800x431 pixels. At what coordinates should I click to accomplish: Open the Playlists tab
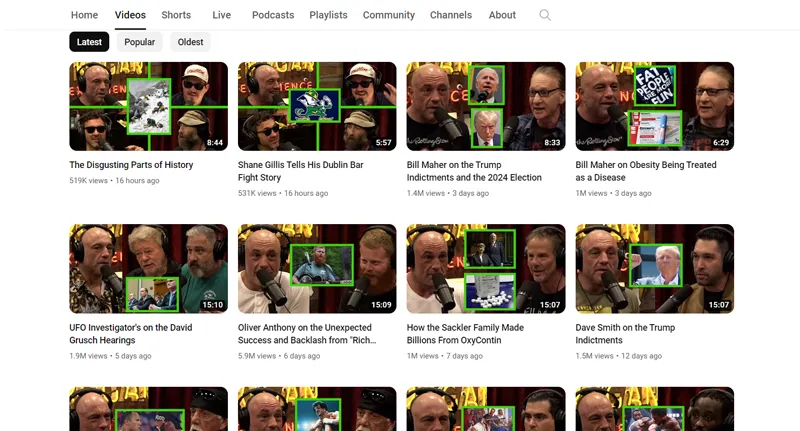[x=328, y=15]
